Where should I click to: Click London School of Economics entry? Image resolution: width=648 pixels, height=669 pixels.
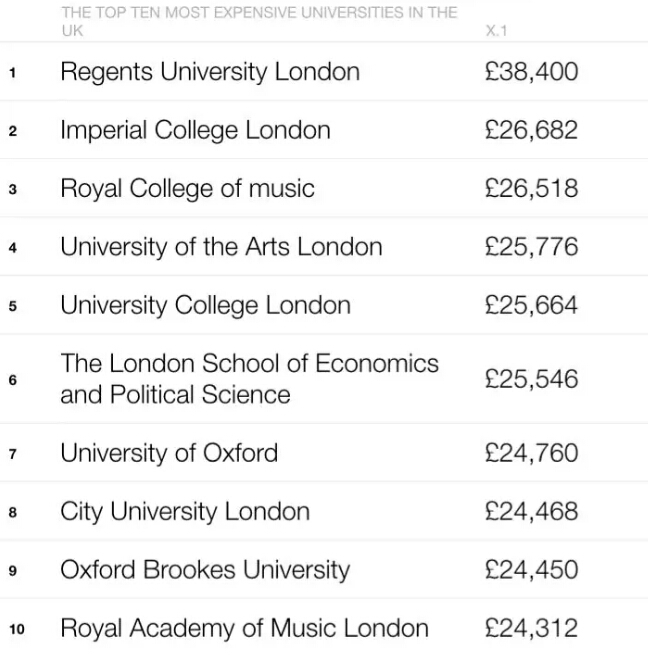click(249, 379)
